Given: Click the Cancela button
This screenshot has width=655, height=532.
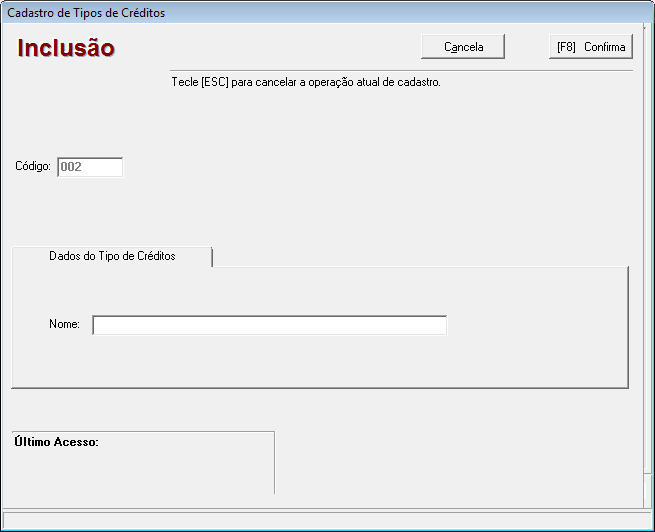Looking at the screenshot, I should tap(463, 47).
